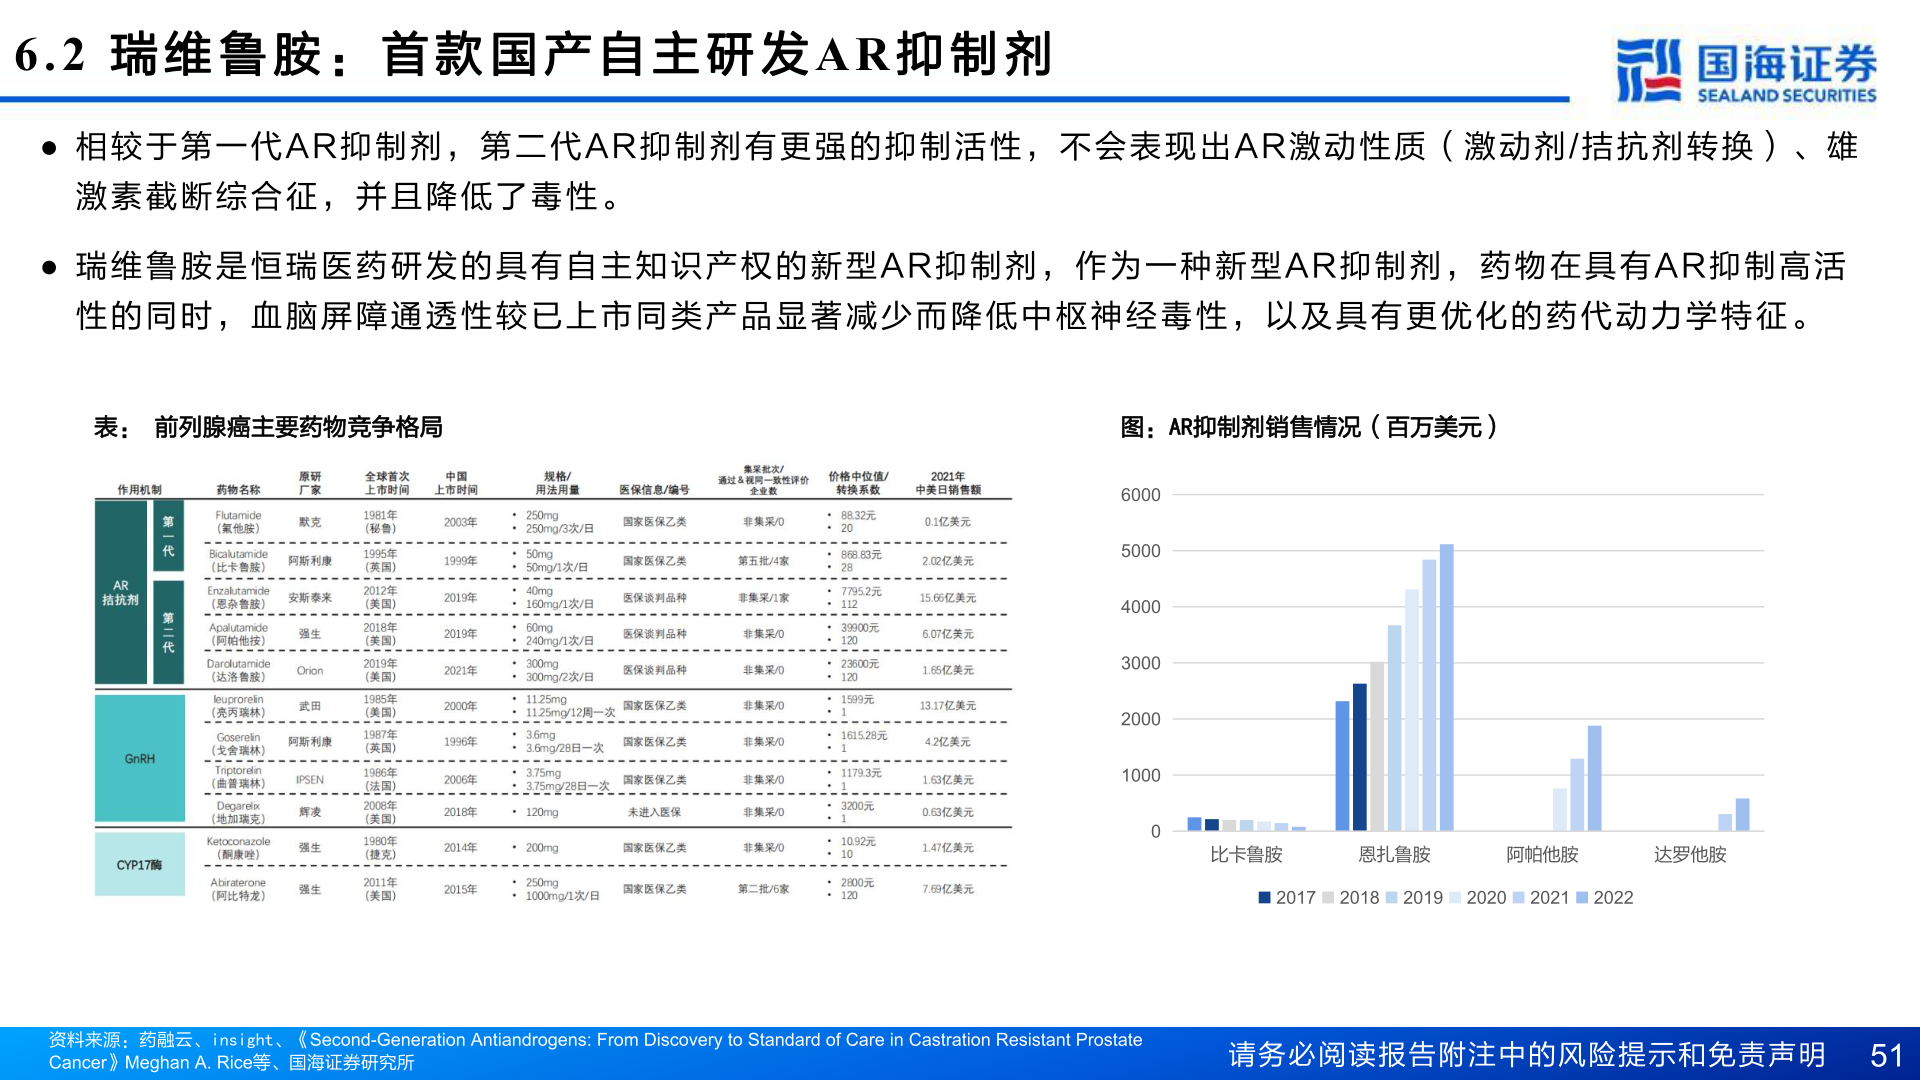The image size is (1920, 1080).
Task: Click the CYP17酶 mechanism block
Action: pos(140,865)
